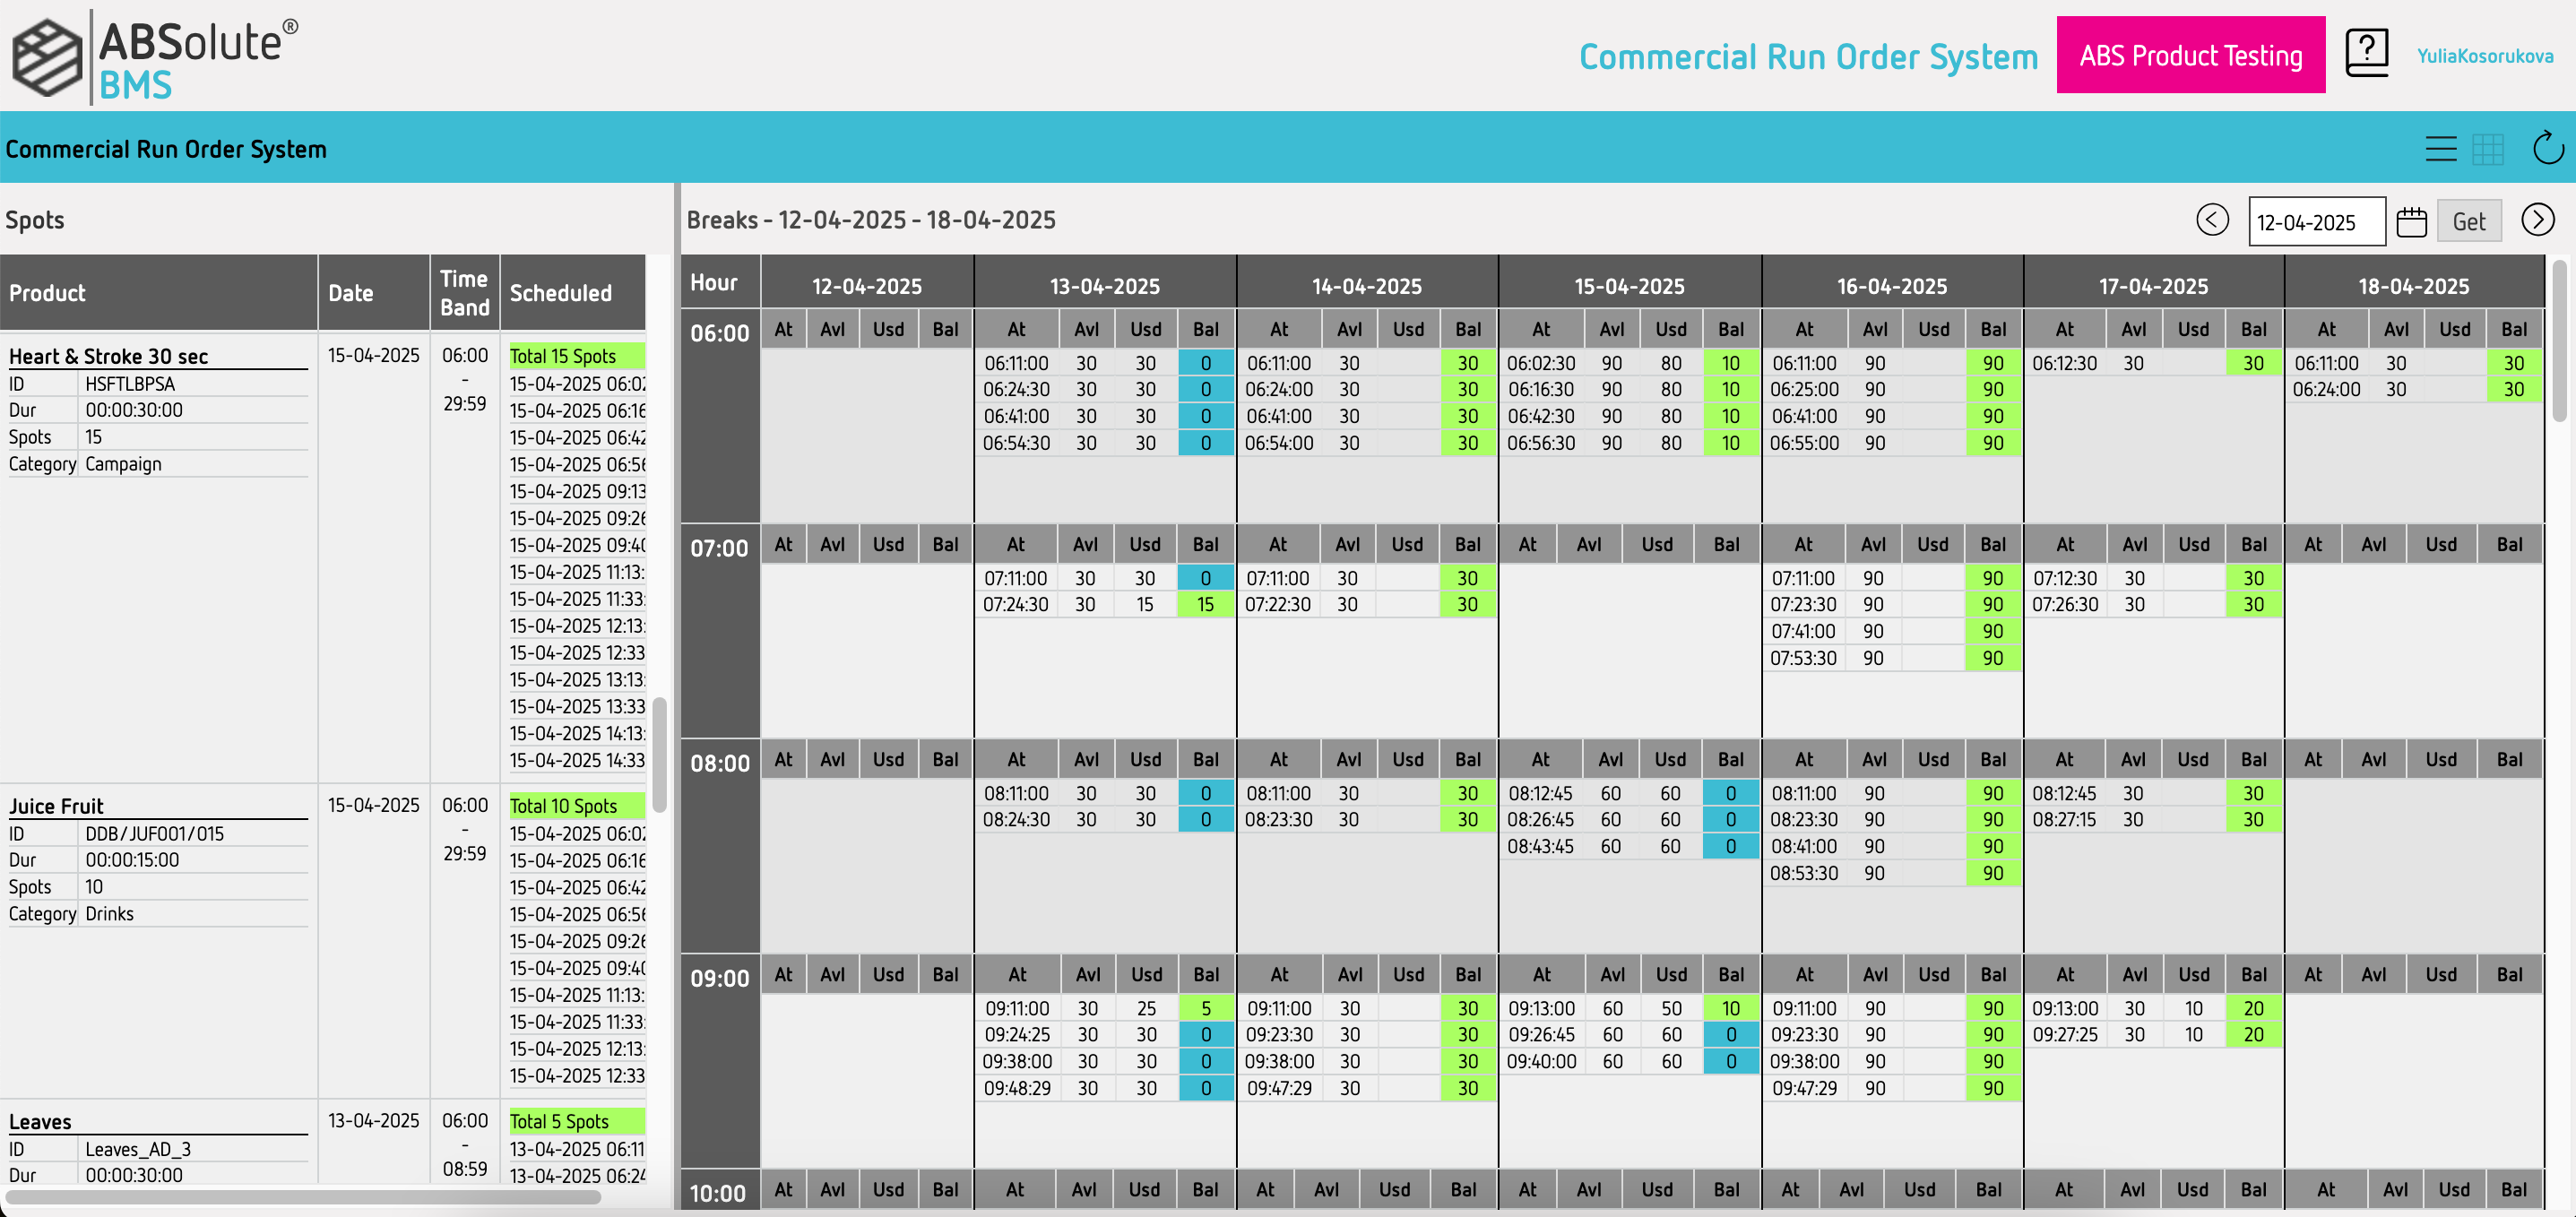Click the ABSolute BMS cube logo
The image size is (2576, 1217).
click(x=46, y=58)
